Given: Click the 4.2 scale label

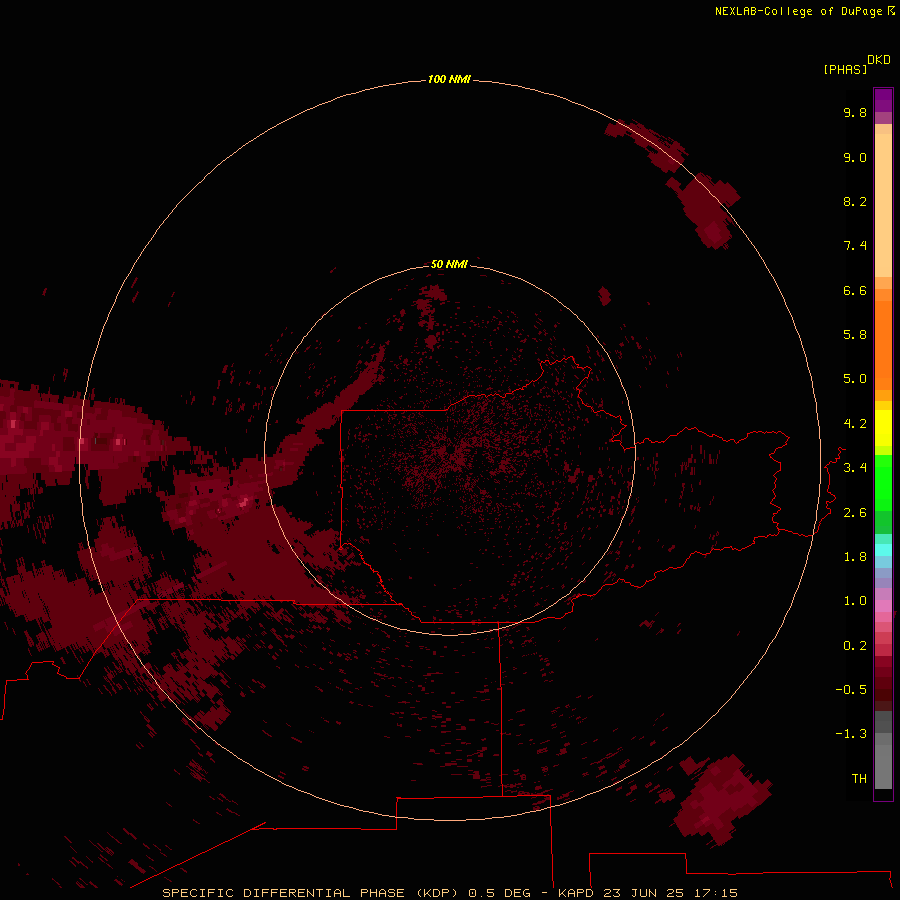Looking at the screenshot, I should 855,424.
